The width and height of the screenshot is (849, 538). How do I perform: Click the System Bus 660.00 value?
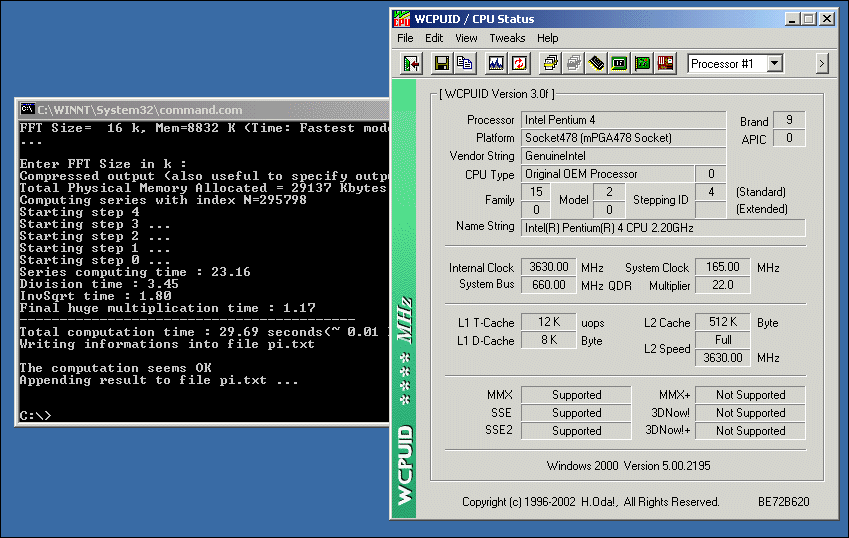tap(548, 285)
